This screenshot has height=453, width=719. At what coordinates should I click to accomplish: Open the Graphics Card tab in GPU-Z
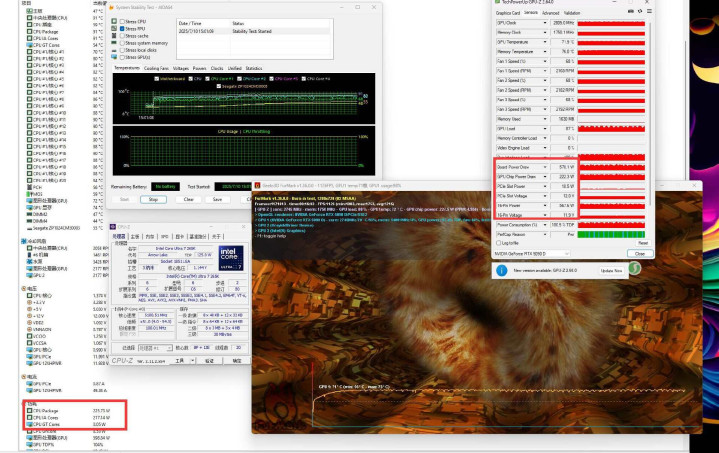[x=510, y=12]
